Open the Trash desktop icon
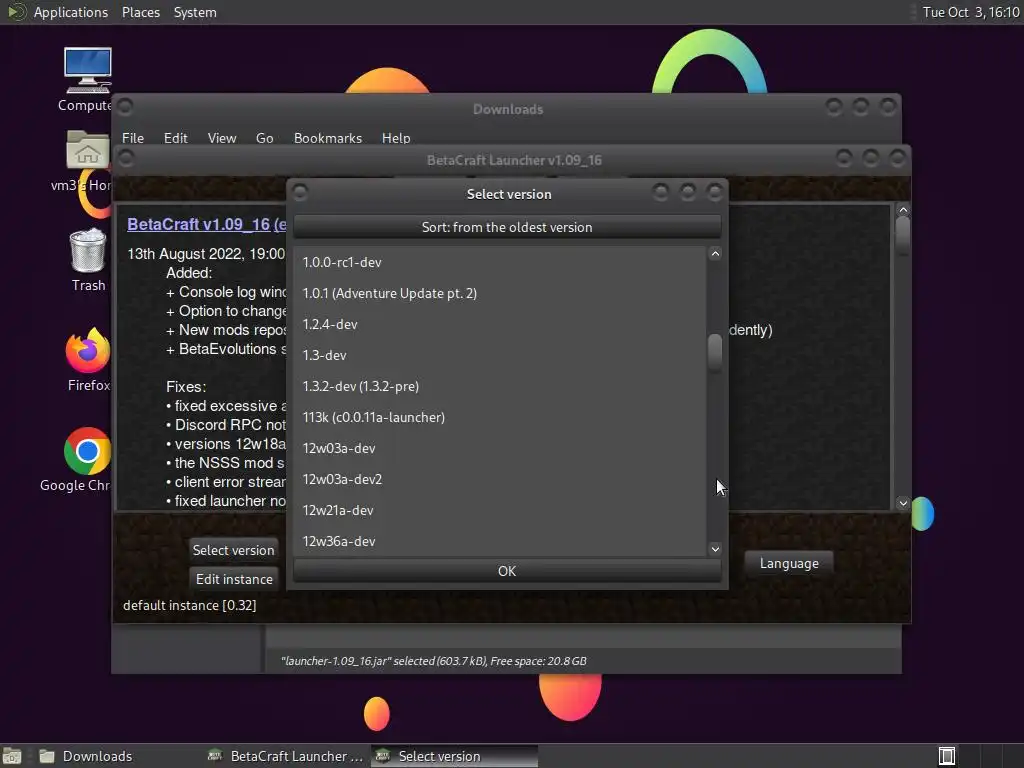This screenshot has height=768, width=1024. pyautogui.click(x=88, y=250)
